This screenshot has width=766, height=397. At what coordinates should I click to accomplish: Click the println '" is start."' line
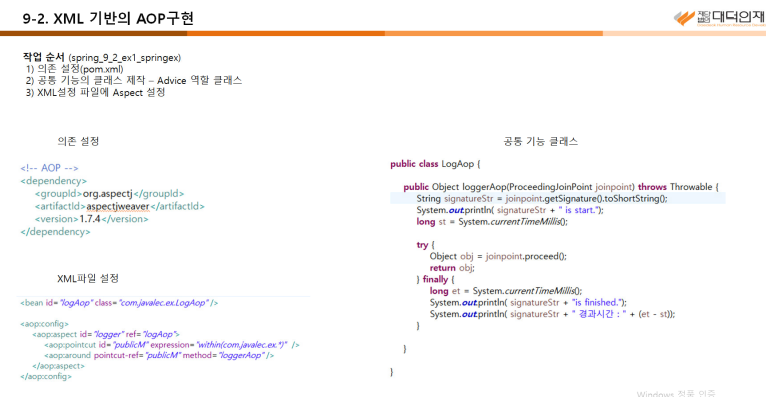tap(510, 210)
